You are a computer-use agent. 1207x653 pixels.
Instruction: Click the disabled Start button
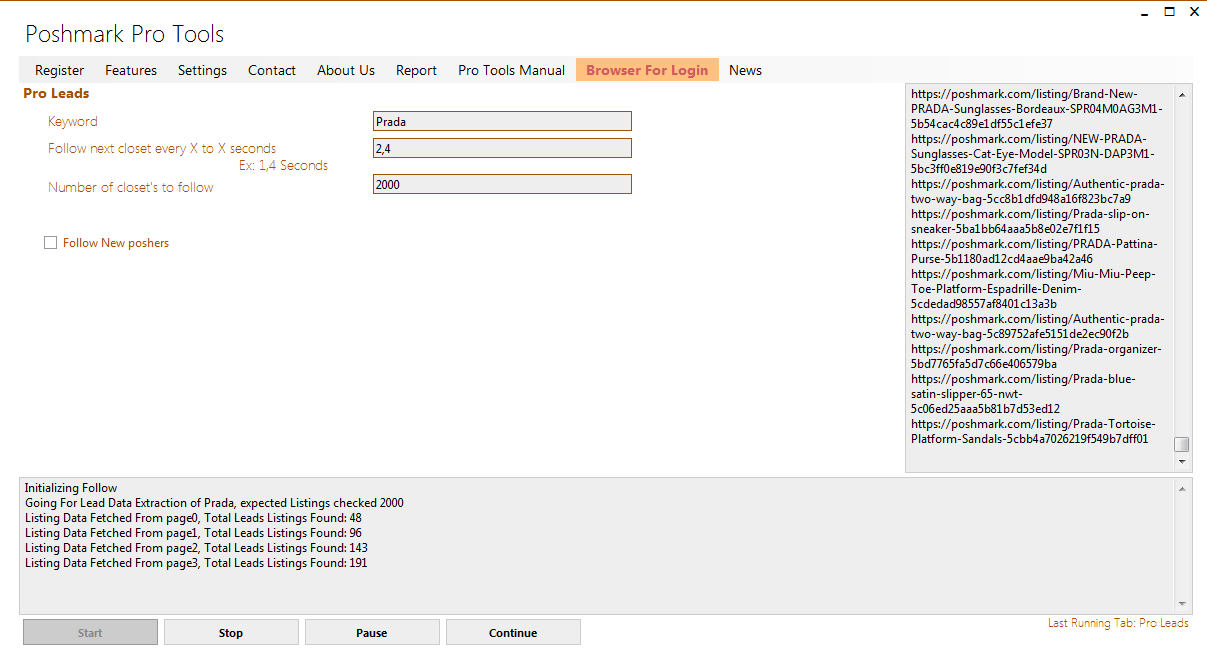pos(90,632)
